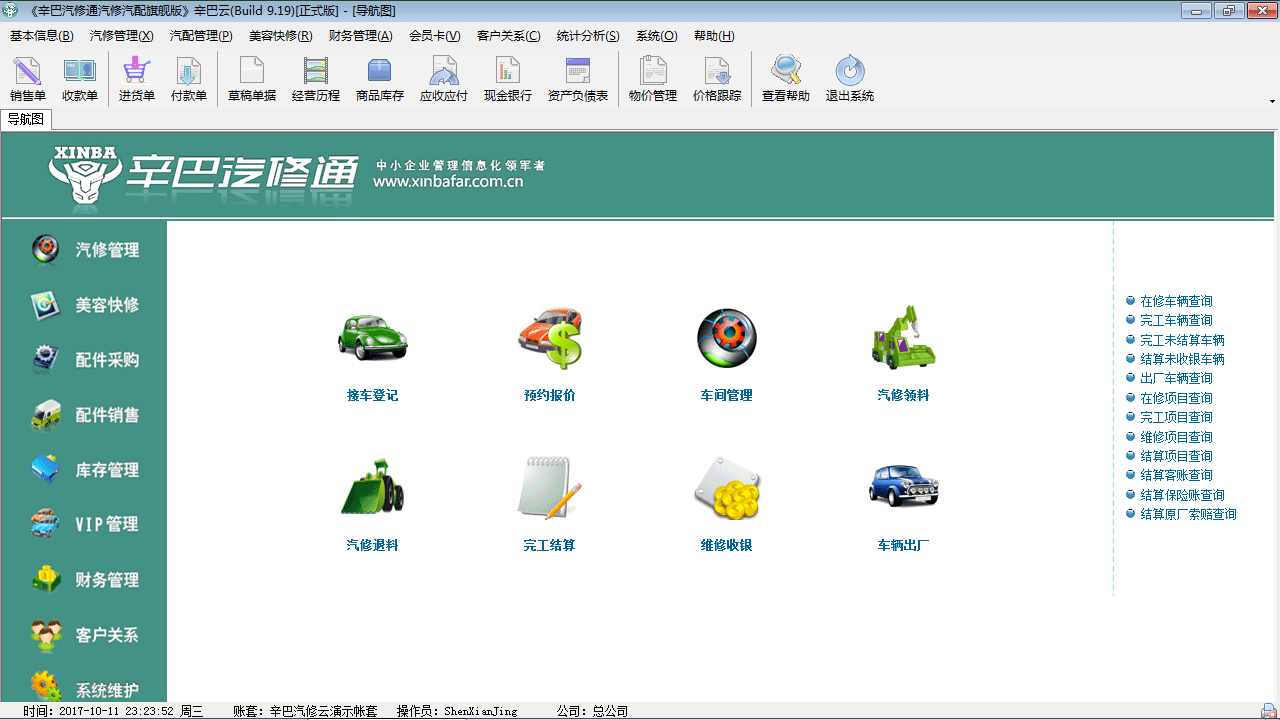Open the 会员卡(V) menu
Image resolution: width=1280 pixels, height=720 pixels.
tap(435, 36)
